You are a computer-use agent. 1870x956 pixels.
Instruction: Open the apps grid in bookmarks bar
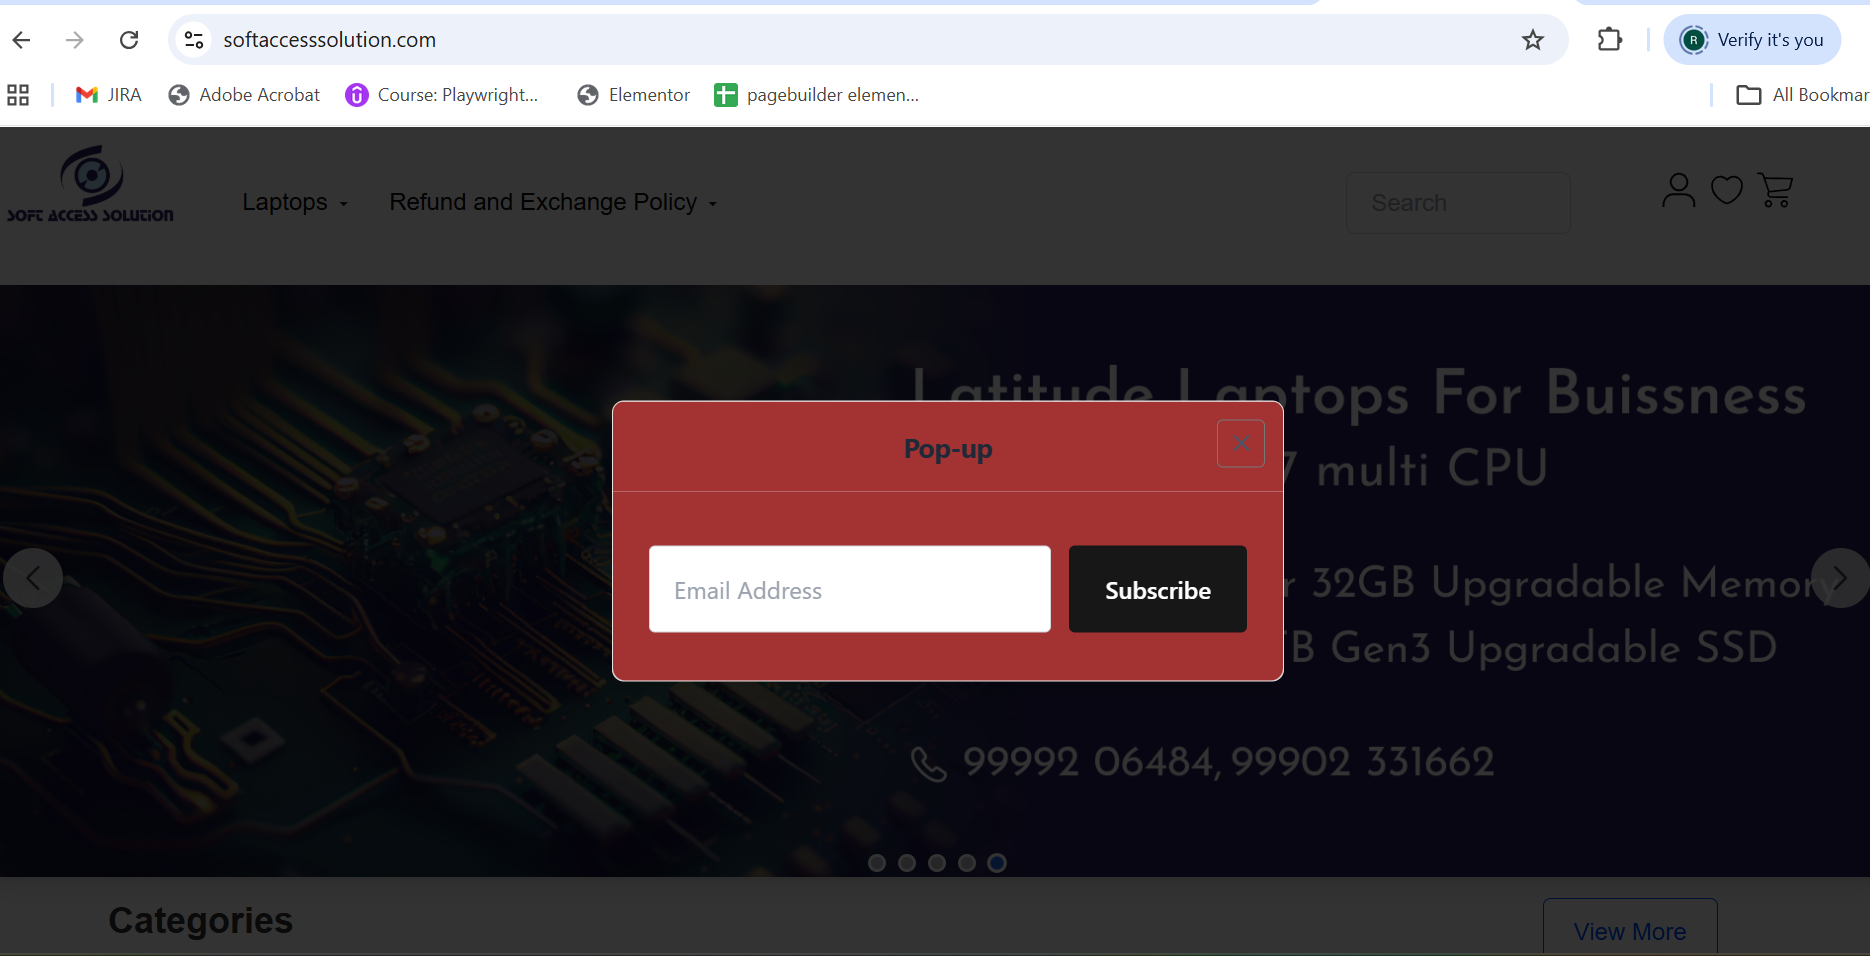pos(18,95)
